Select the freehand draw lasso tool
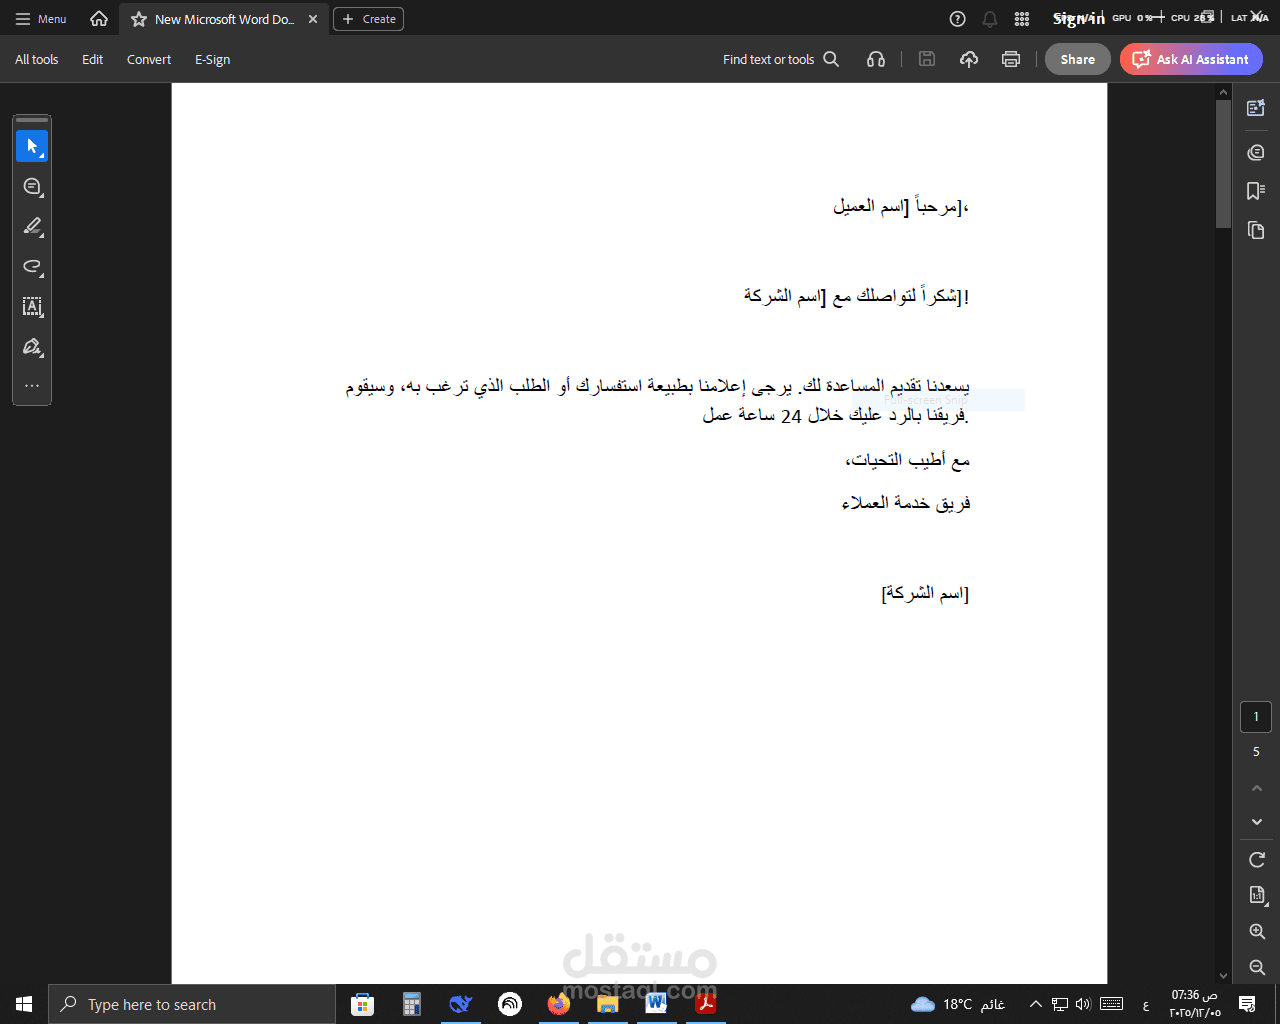Screen dimensions: 1280x1024 point(32,267)
